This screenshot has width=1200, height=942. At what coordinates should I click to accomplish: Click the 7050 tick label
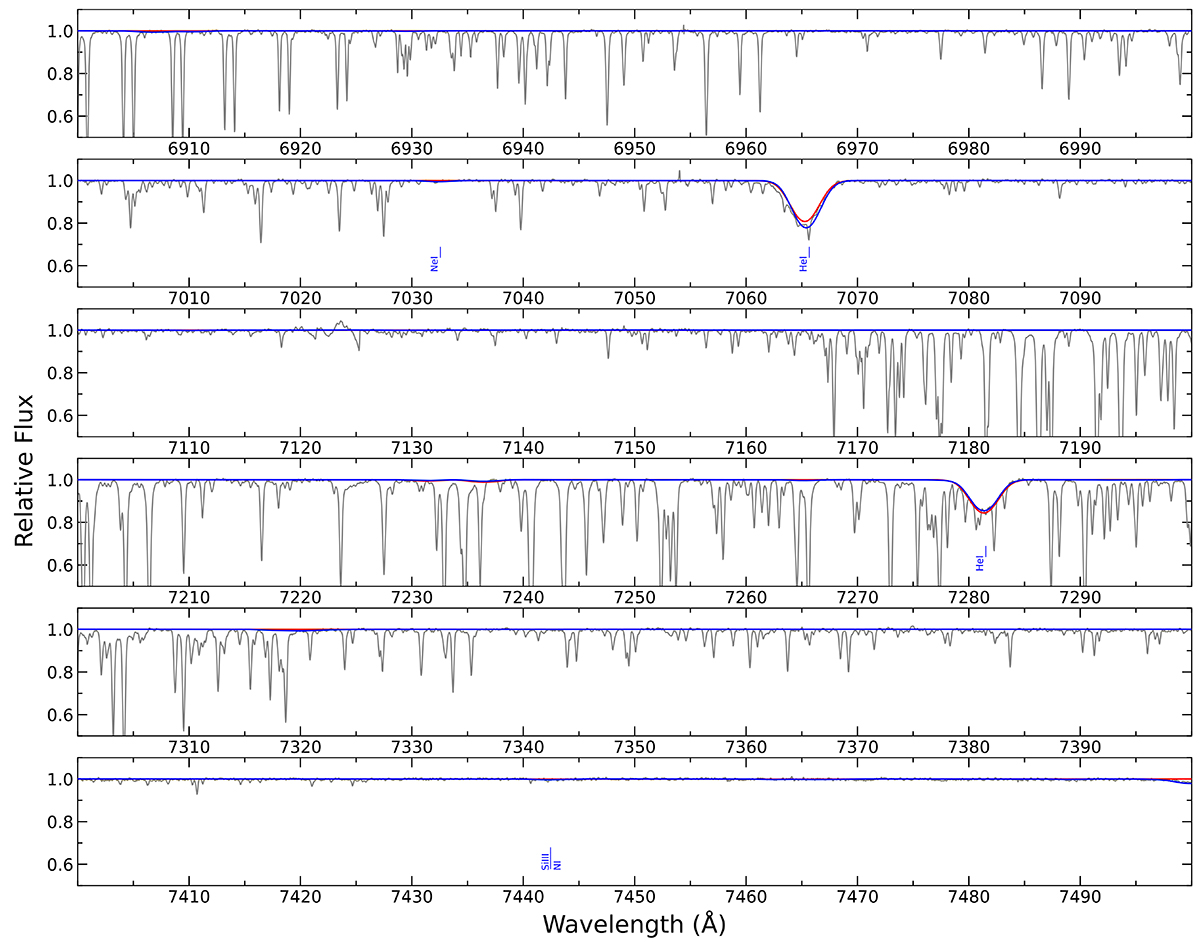coord(634,298)
